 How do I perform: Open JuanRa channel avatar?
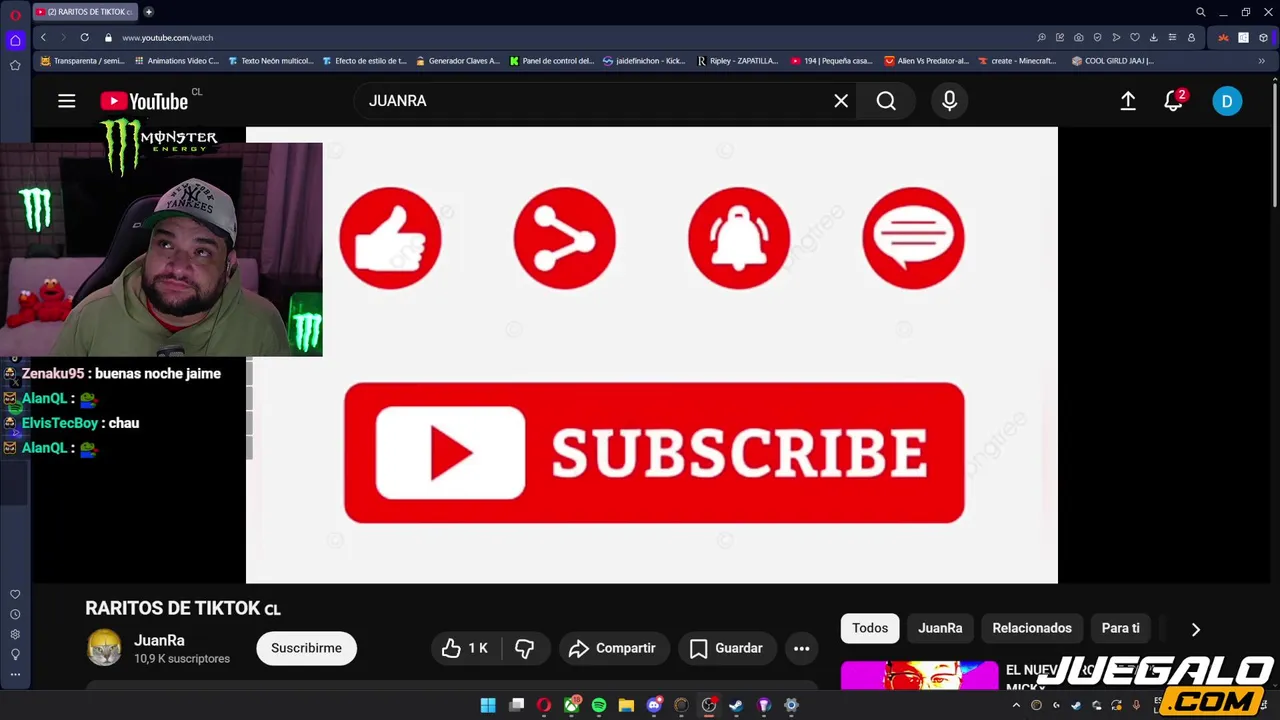click(x=104, y=648)
